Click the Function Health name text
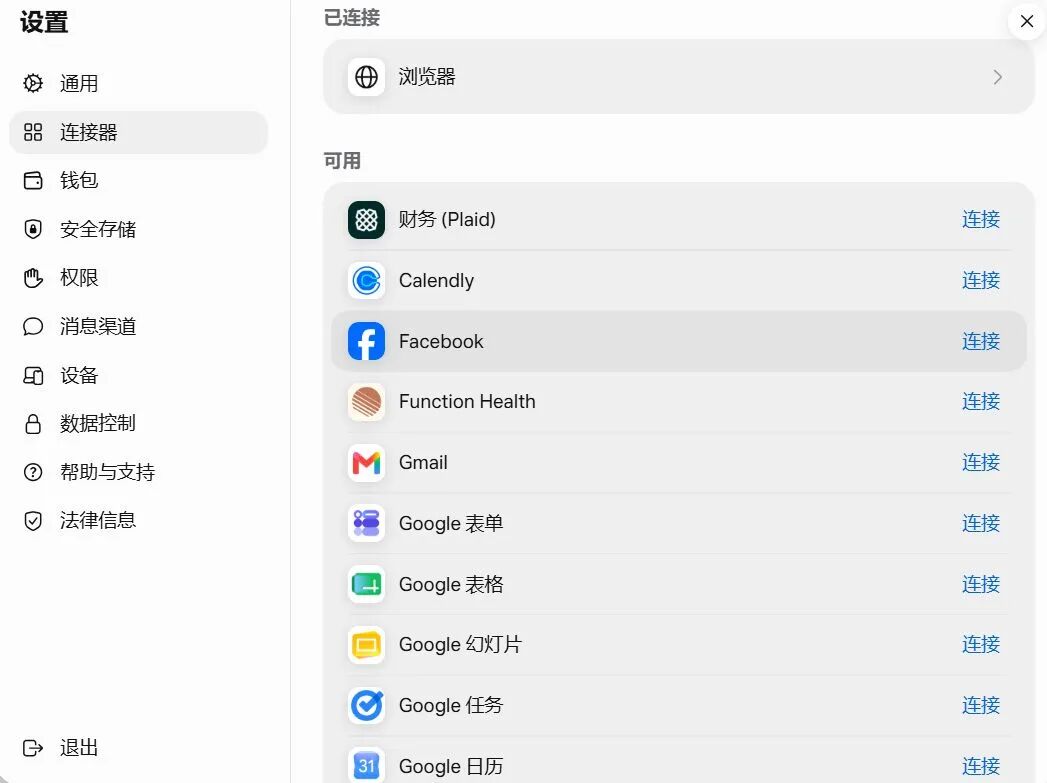Viewport: 1047px width, 783px height. (467, 401)
